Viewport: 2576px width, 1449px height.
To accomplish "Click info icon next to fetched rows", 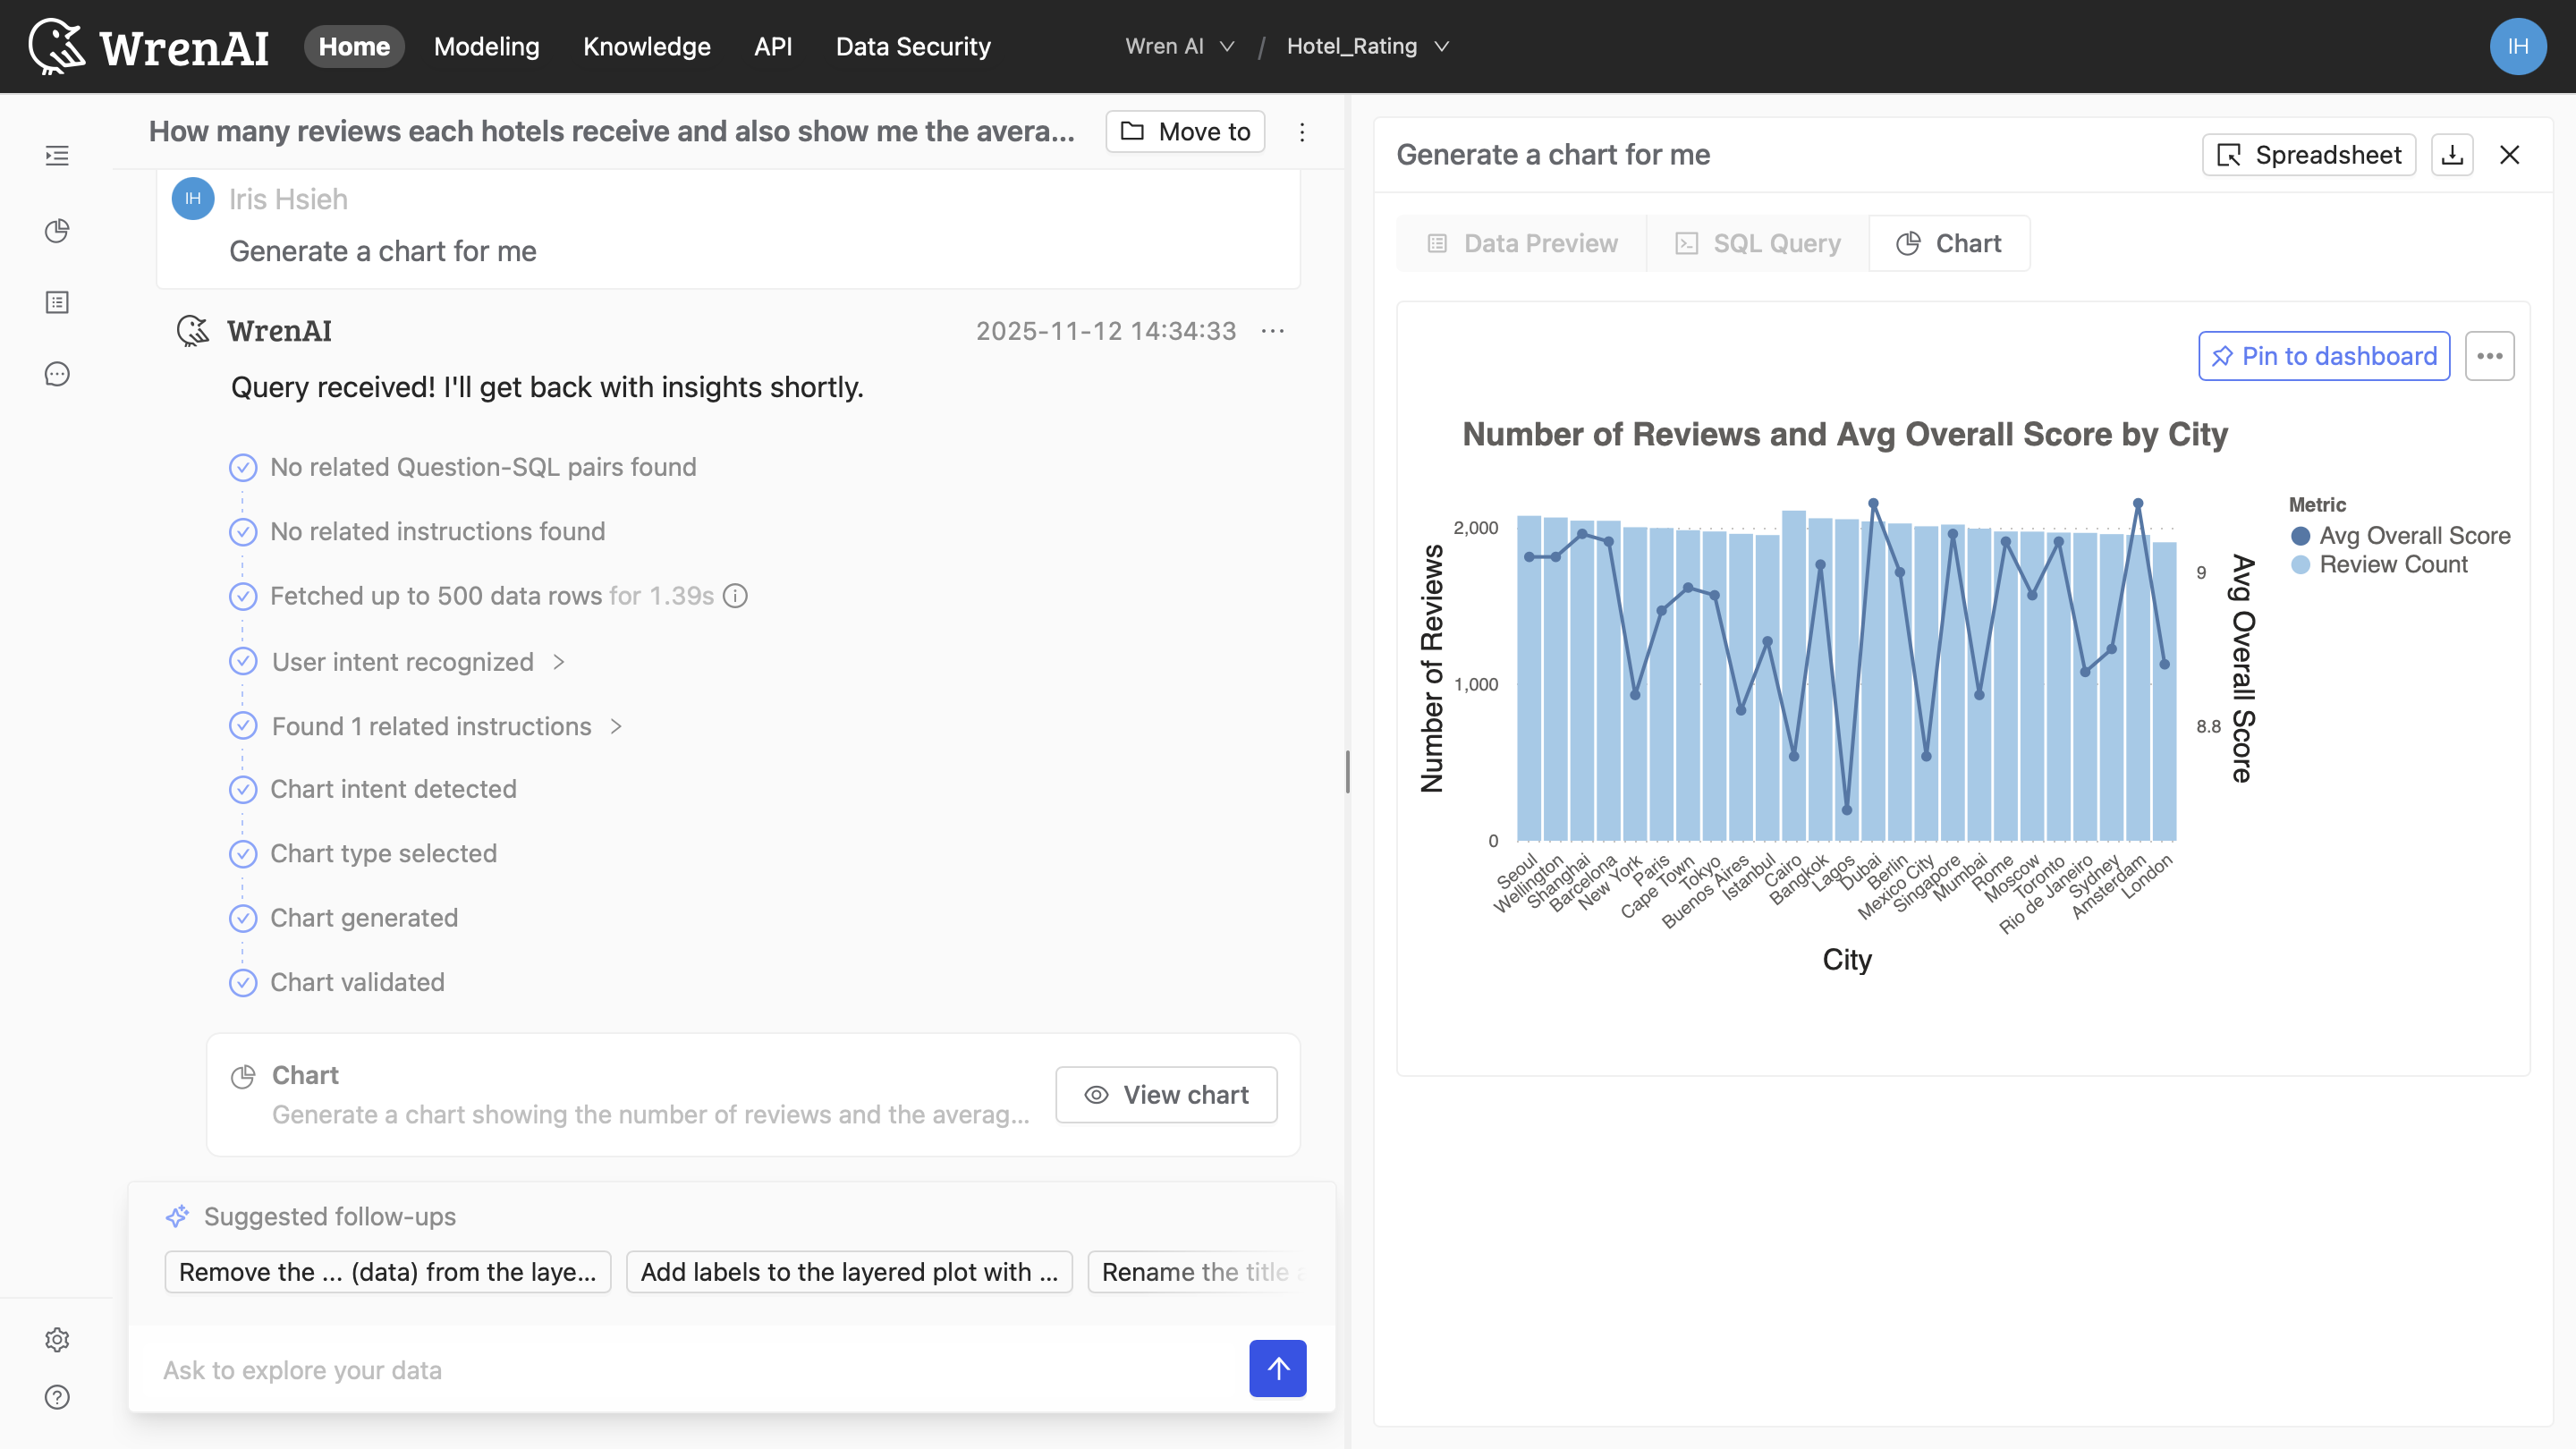I will (x=735, y=596).
